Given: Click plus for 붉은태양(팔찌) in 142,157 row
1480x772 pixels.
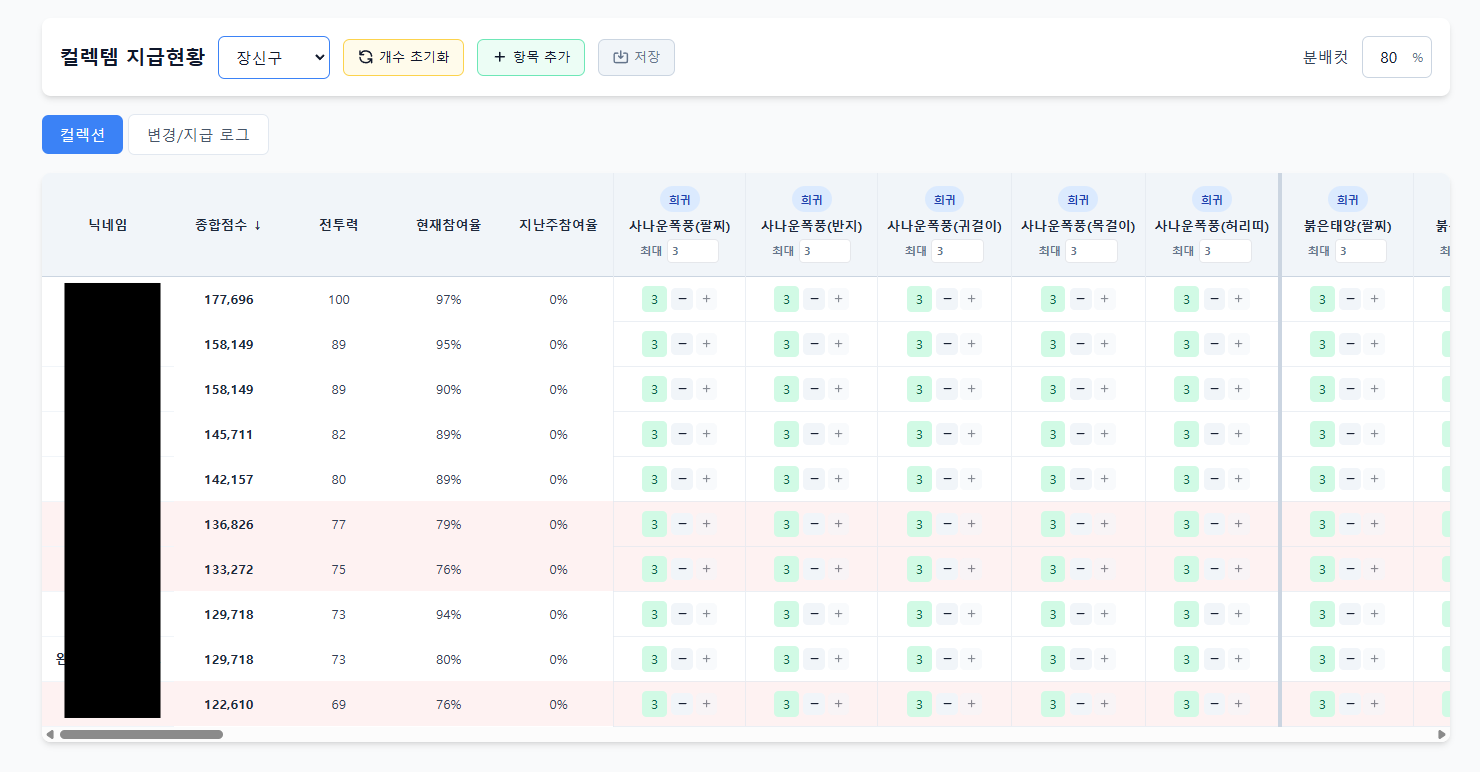Looking at the screenshot, I should (x=1374, y=479).
